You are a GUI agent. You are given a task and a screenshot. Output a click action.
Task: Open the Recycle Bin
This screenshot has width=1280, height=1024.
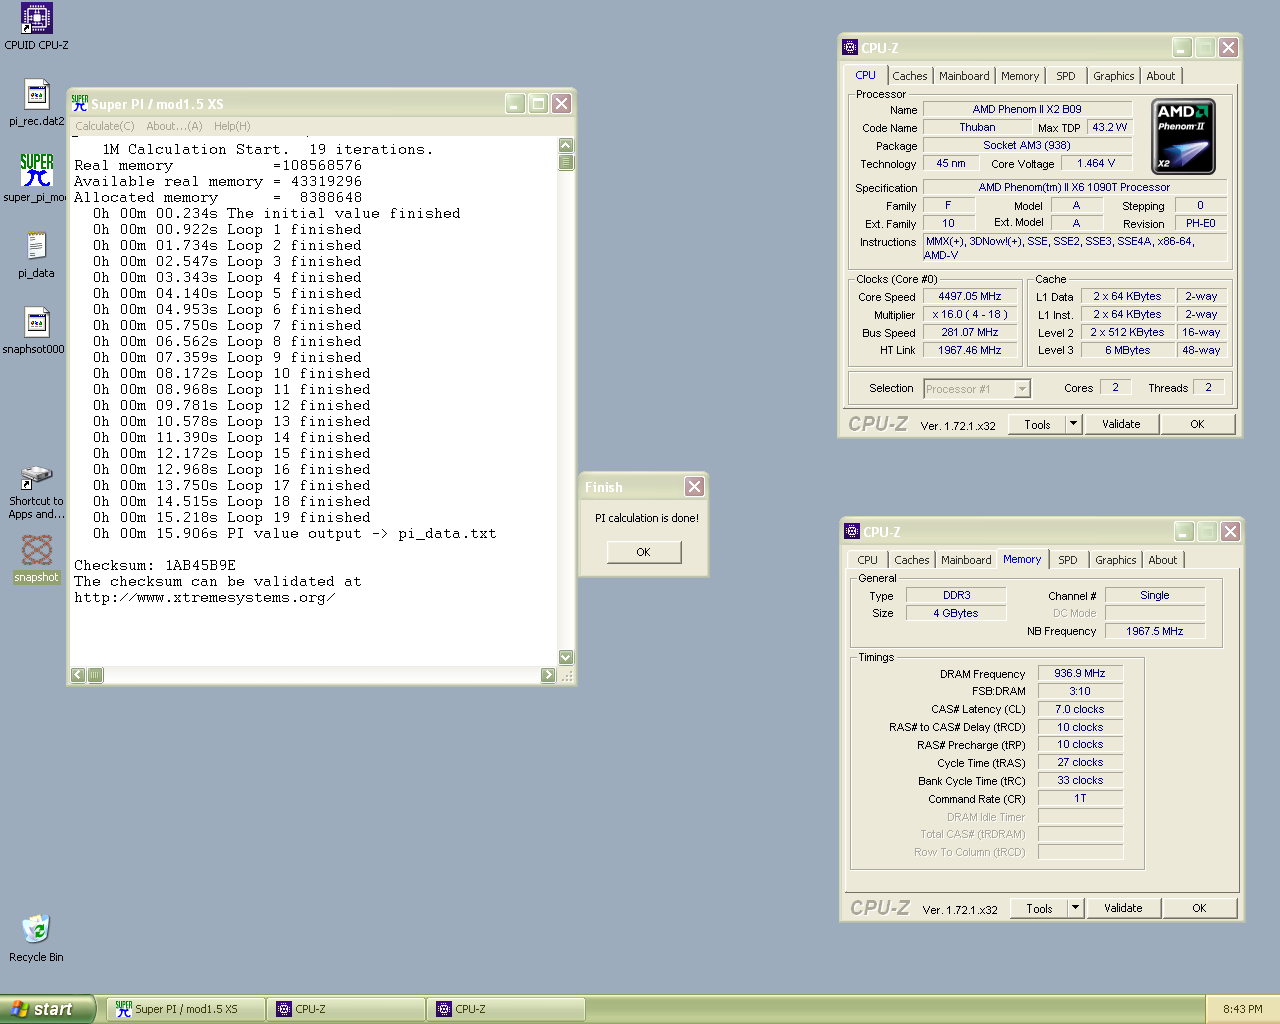click(36, 929)
